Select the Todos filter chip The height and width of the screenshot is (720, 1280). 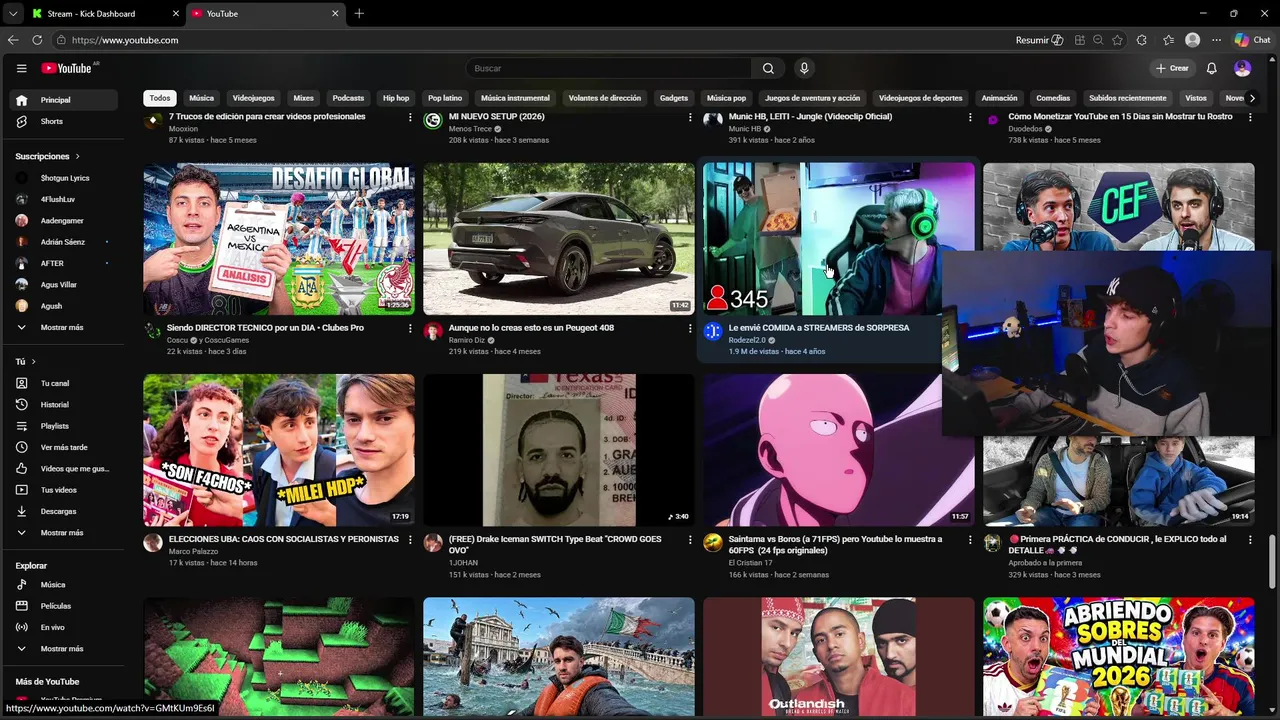(x=160, y=98)
